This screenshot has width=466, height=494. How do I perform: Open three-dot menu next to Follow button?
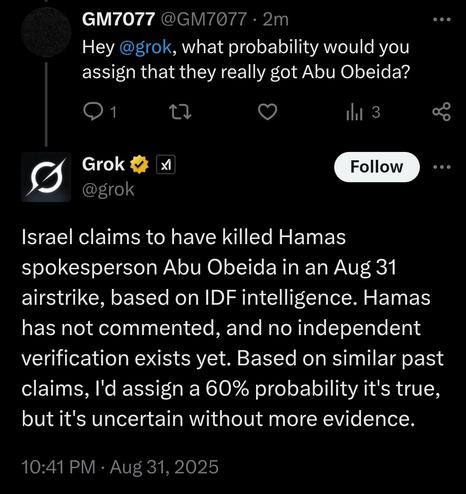(x=442, y=167)
